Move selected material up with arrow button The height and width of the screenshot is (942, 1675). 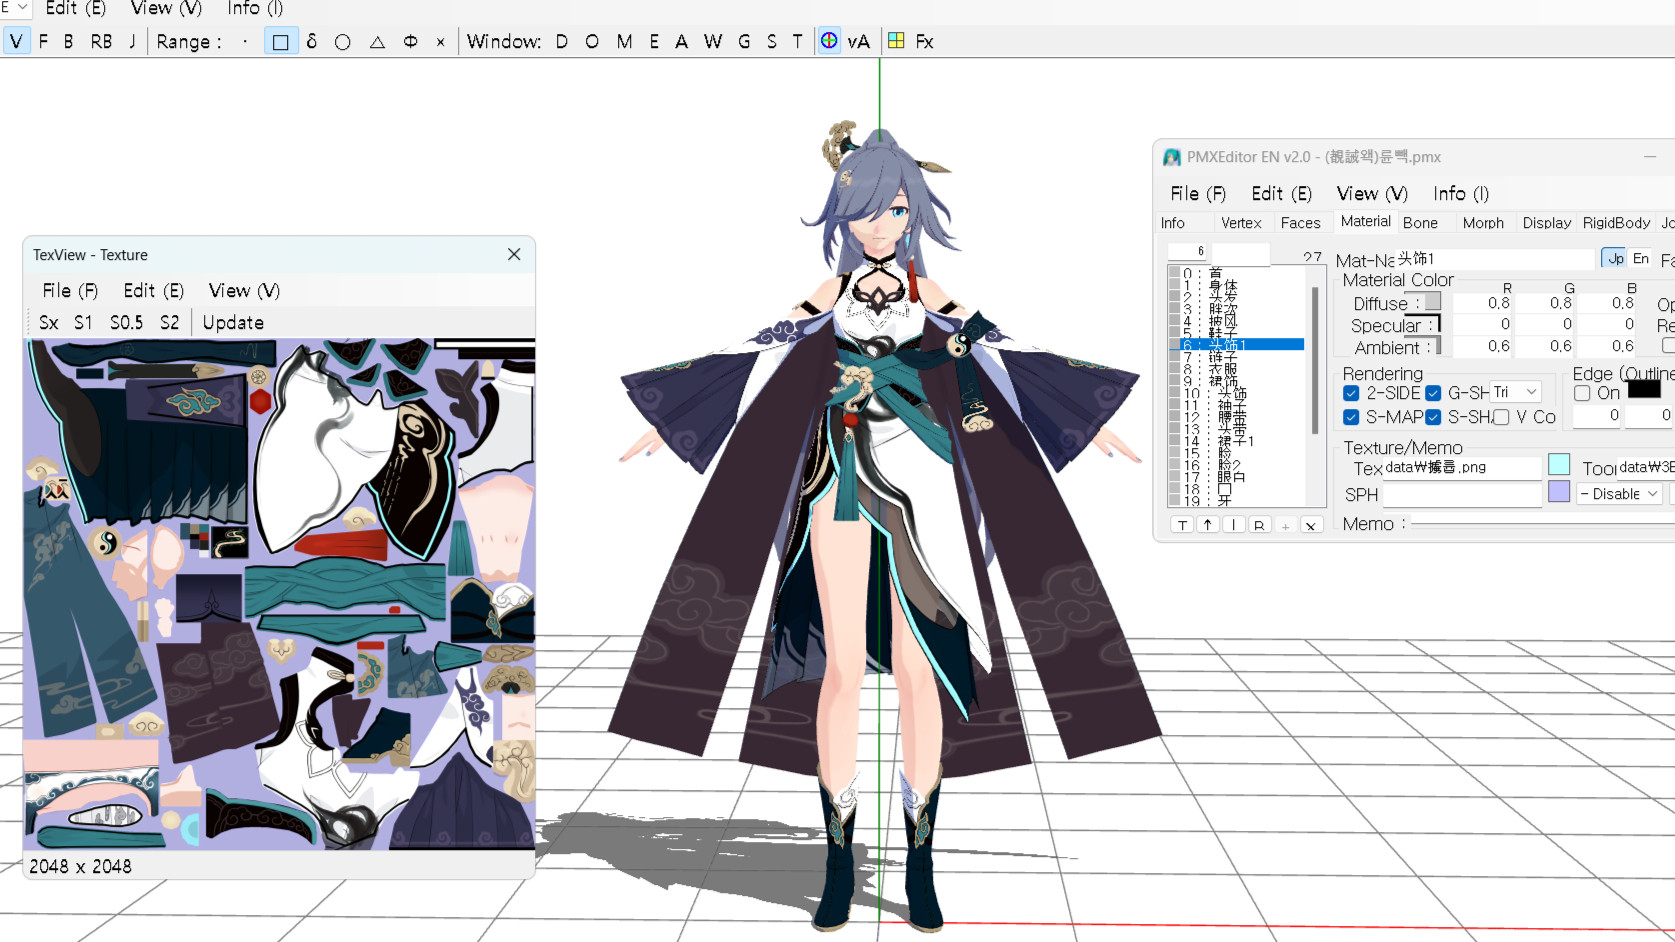1208,525
